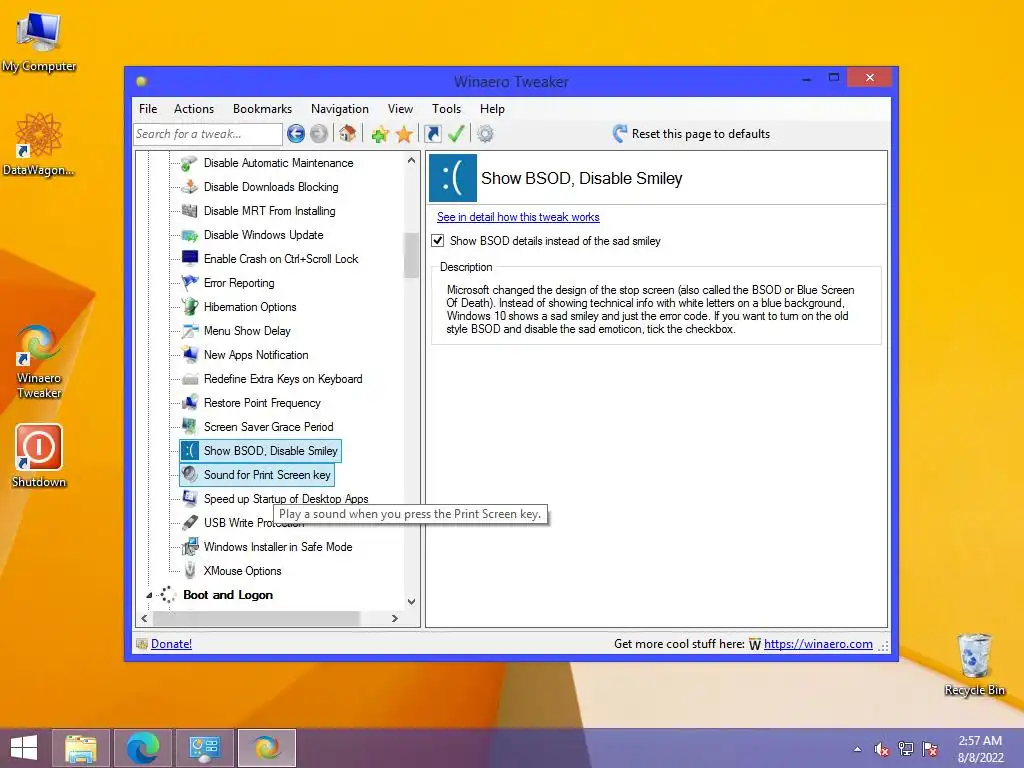The image size is (1024, 768).
Task: Click the network tray icon
Action: click(x=906, y=749)
